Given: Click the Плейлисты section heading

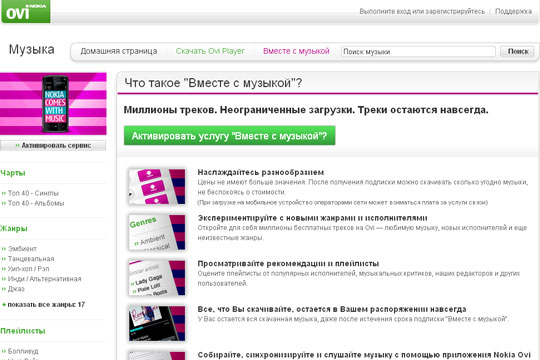Looking at the screenshot, I should (x=23, y=331).
